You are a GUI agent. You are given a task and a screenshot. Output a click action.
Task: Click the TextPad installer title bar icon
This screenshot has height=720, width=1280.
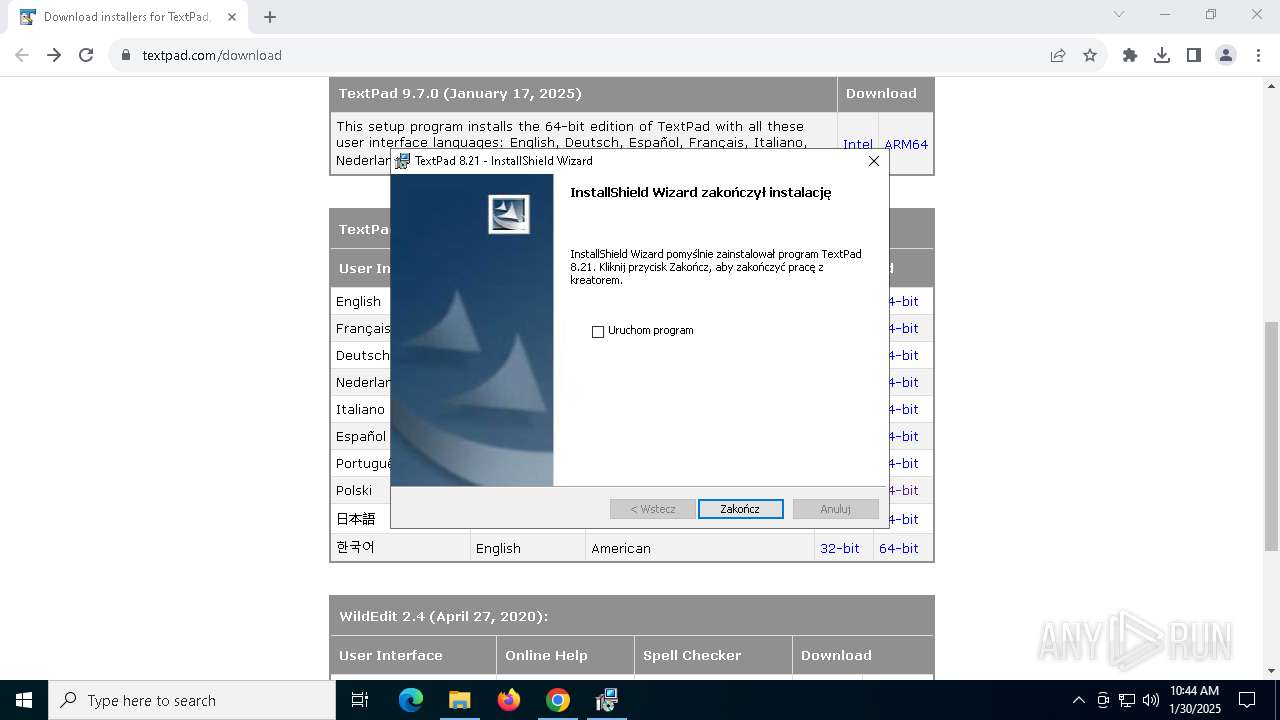pos(402,161)
